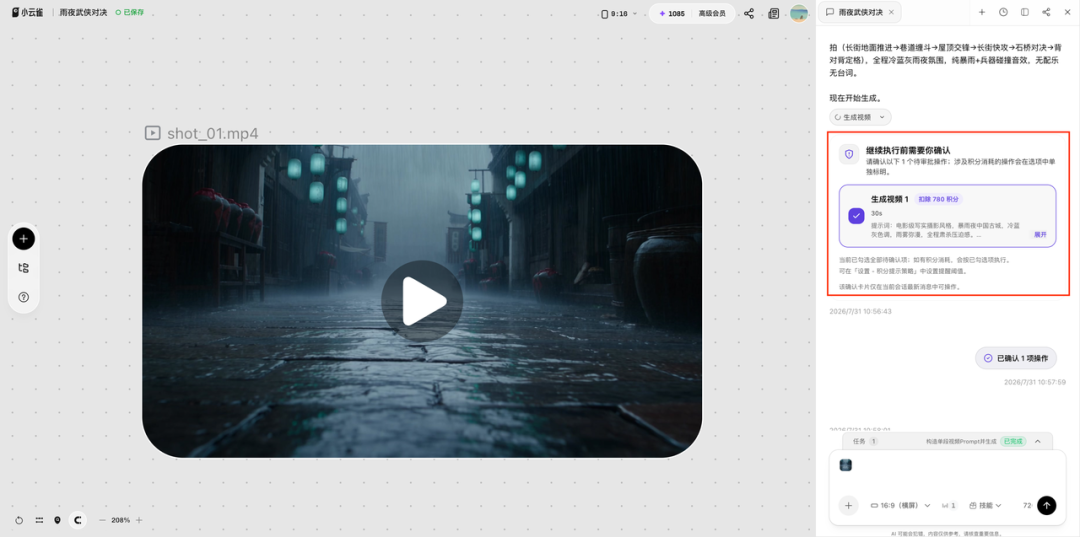This screenshot has height=537, width=1080.
Task: Click the 展开 link in prompt card
Action: tap(1039, 234)
